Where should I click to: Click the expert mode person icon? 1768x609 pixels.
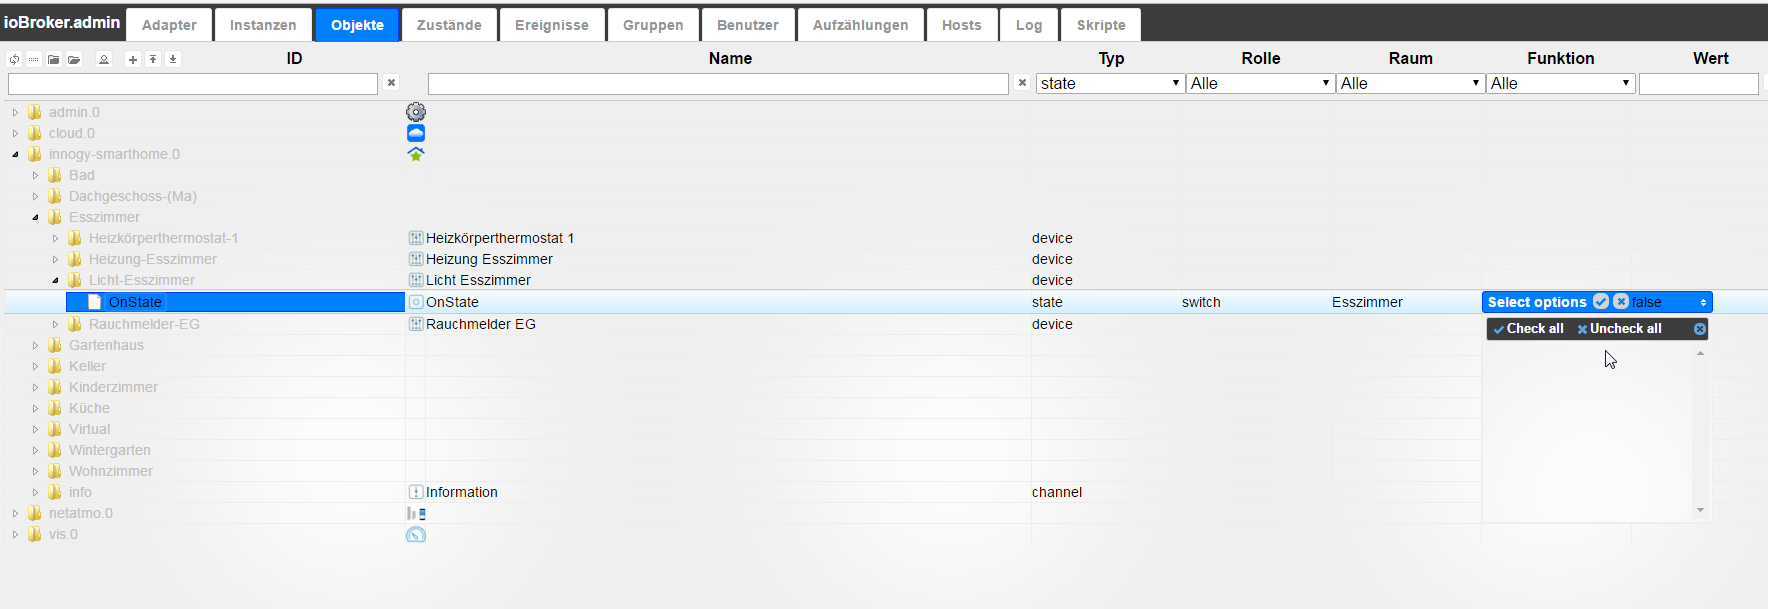pos(104,59)
